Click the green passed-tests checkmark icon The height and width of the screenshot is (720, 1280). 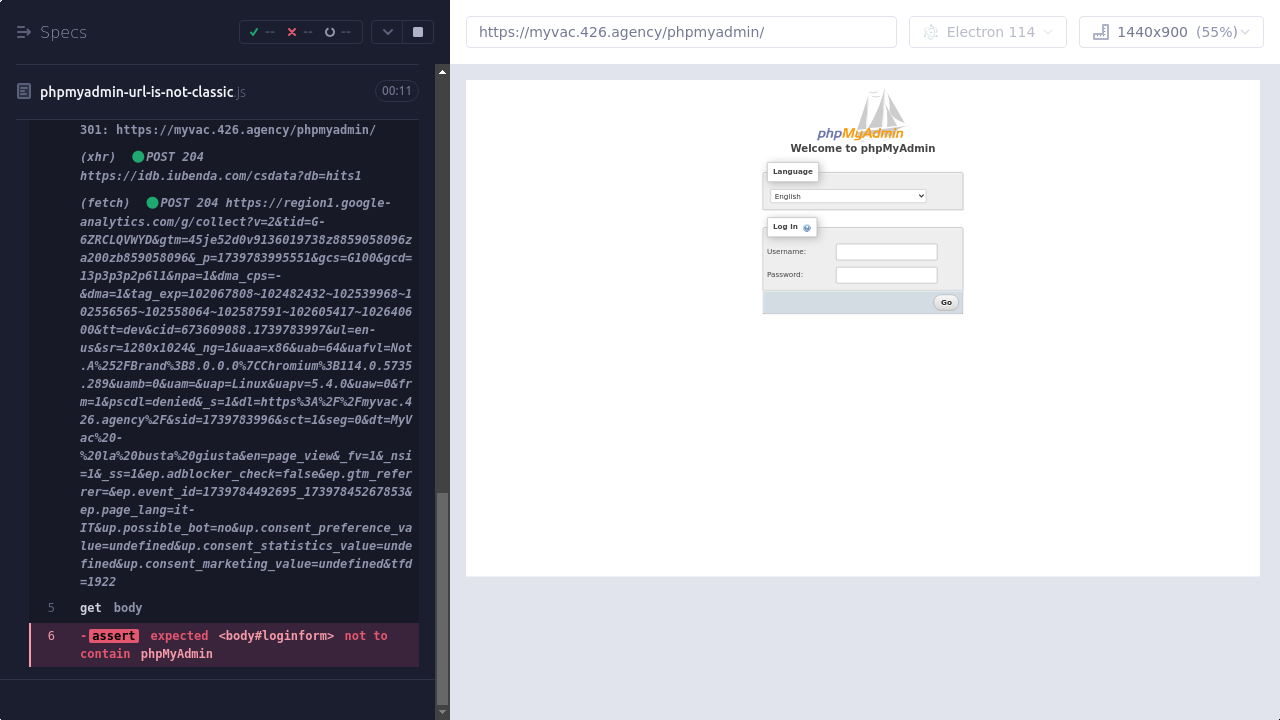[x=254, y=32]
